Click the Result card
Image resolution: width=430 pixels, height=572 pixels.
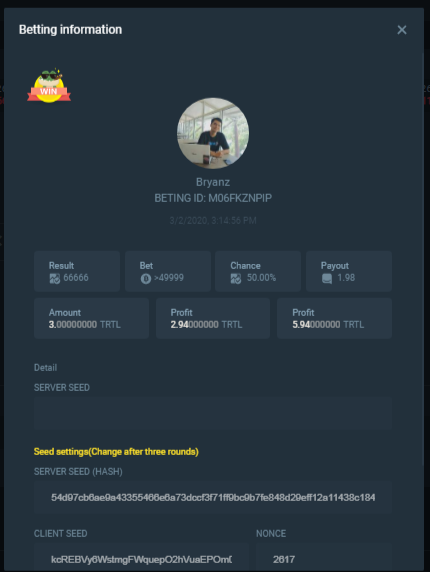coord(77,271)
